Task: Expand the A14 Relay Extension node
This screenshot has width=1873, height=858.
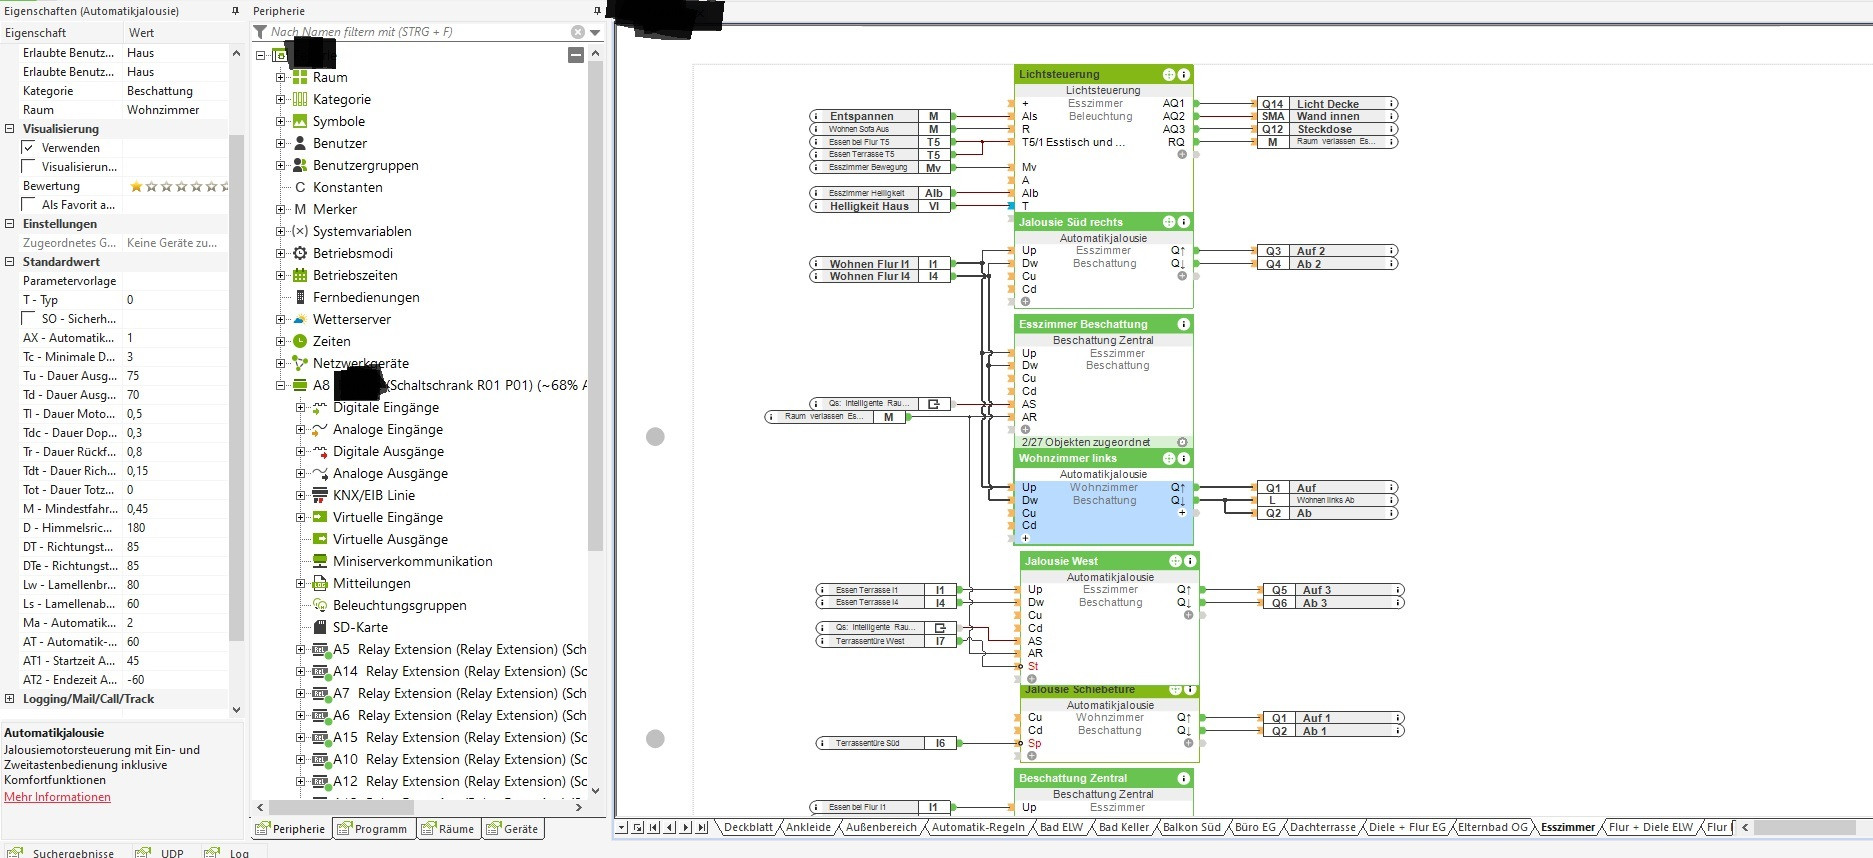Action: click(x=300, y=671)
